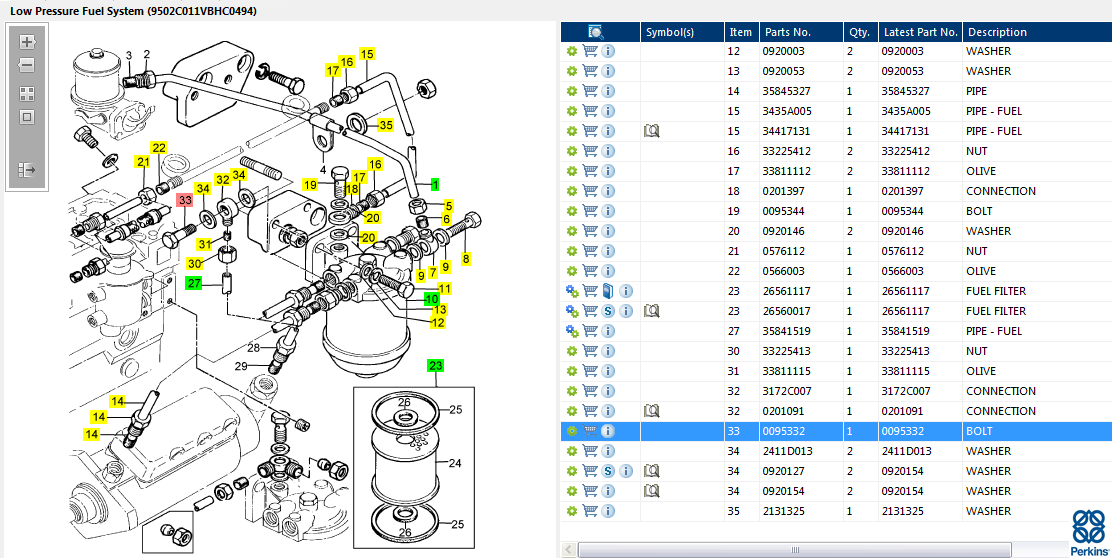The height and width of the screenshot is (558, 1112).
Task: Click the S icon for part 0920127
Action: click(608, 471)
